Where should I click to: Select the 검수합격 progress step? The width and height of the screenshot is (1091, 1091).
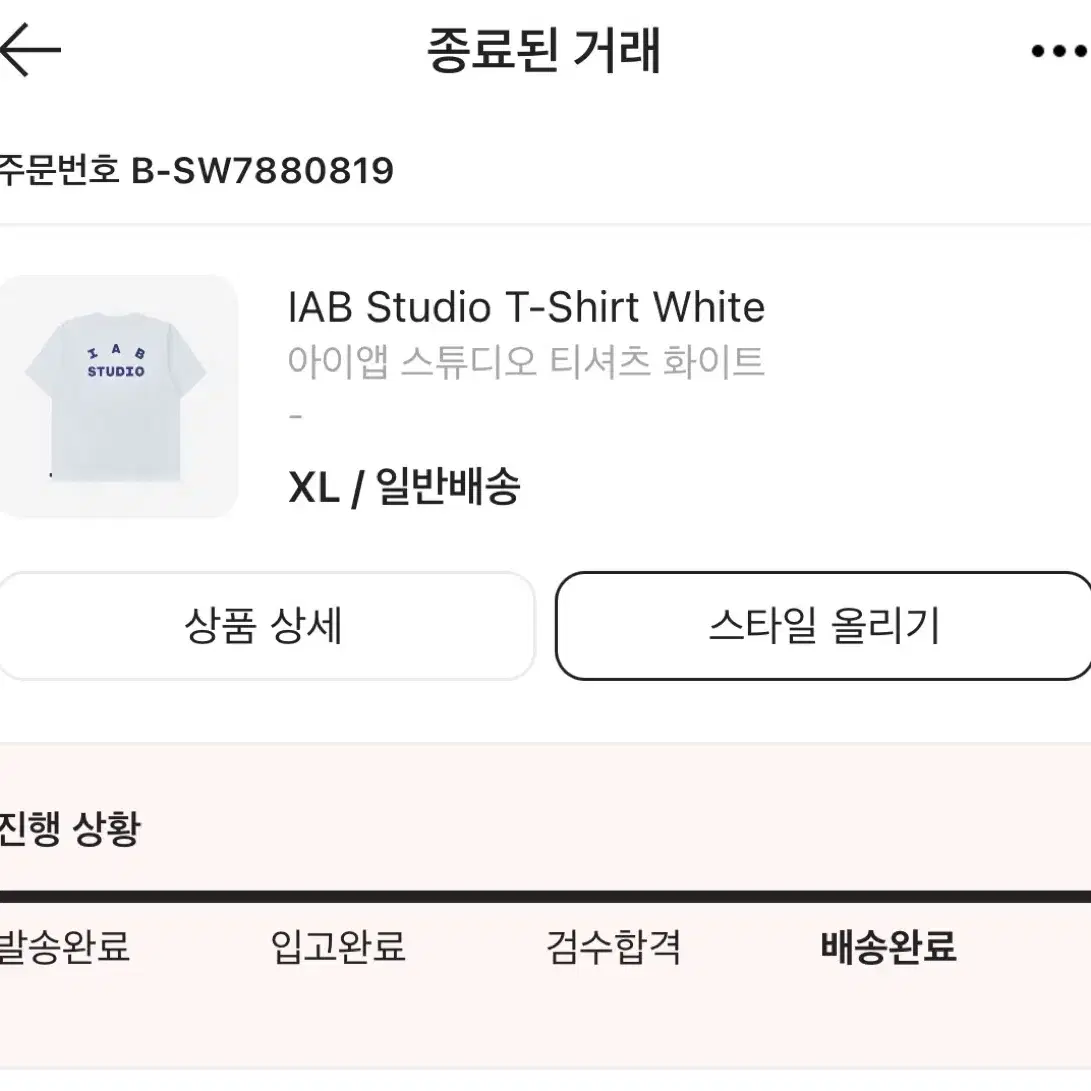[x=614, y=946]
